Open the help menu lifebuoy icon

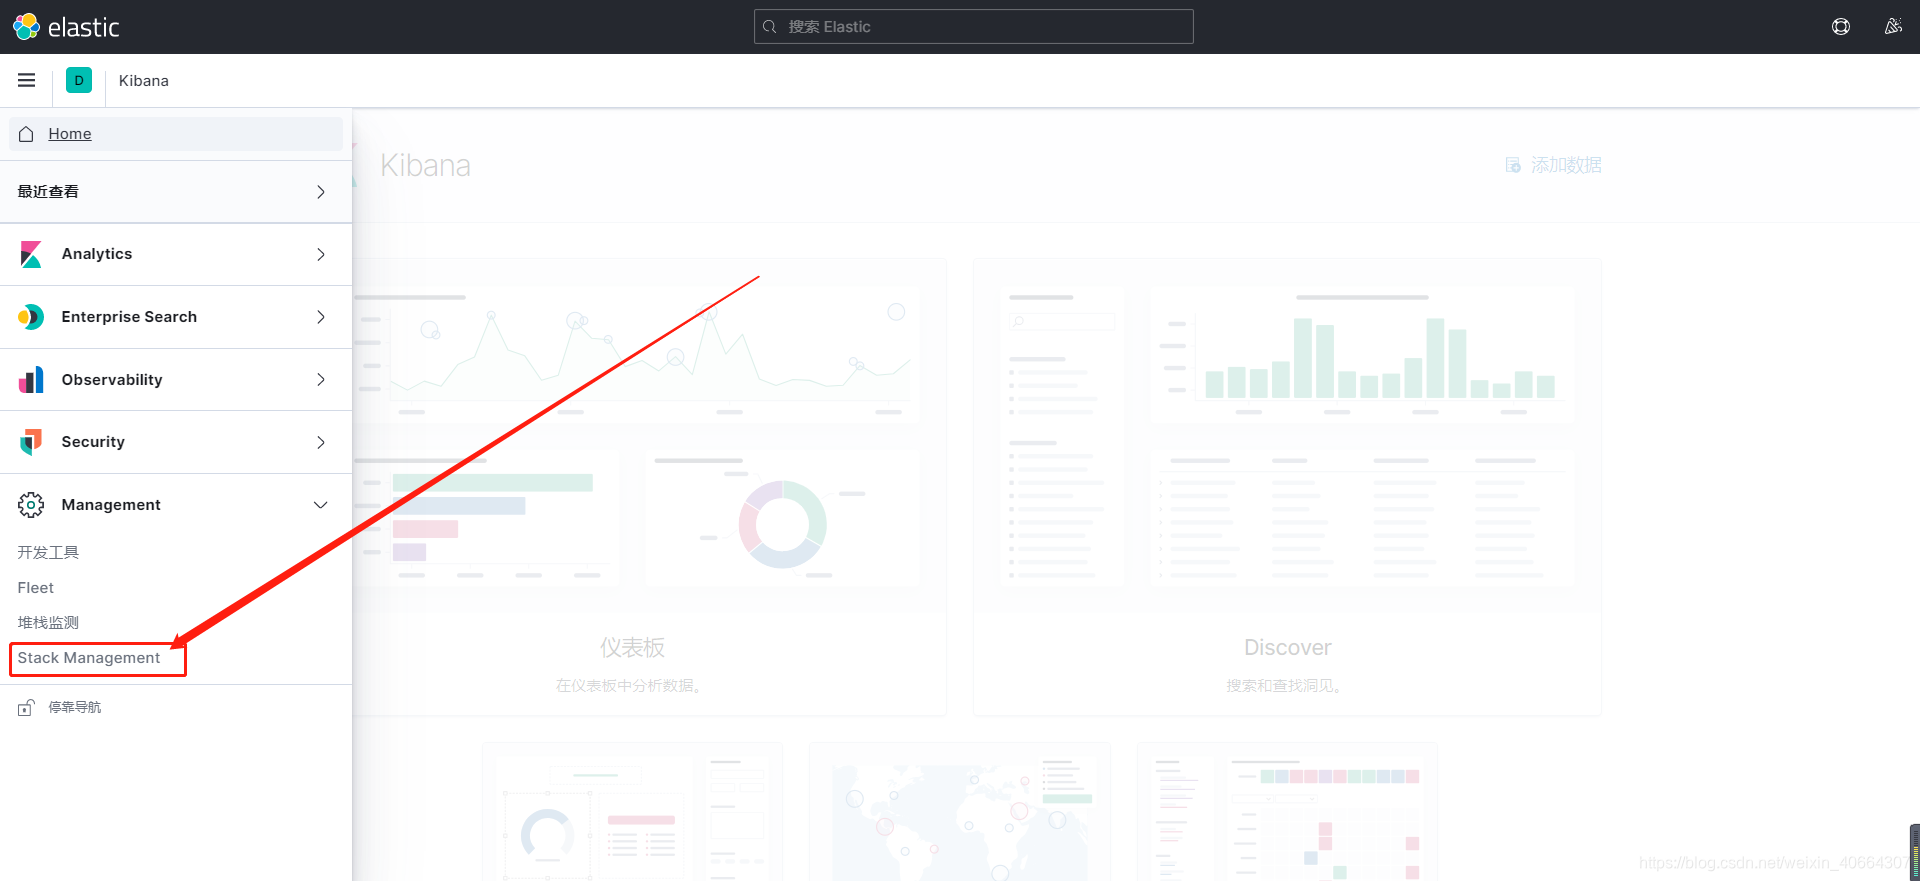click(1841, 27)
